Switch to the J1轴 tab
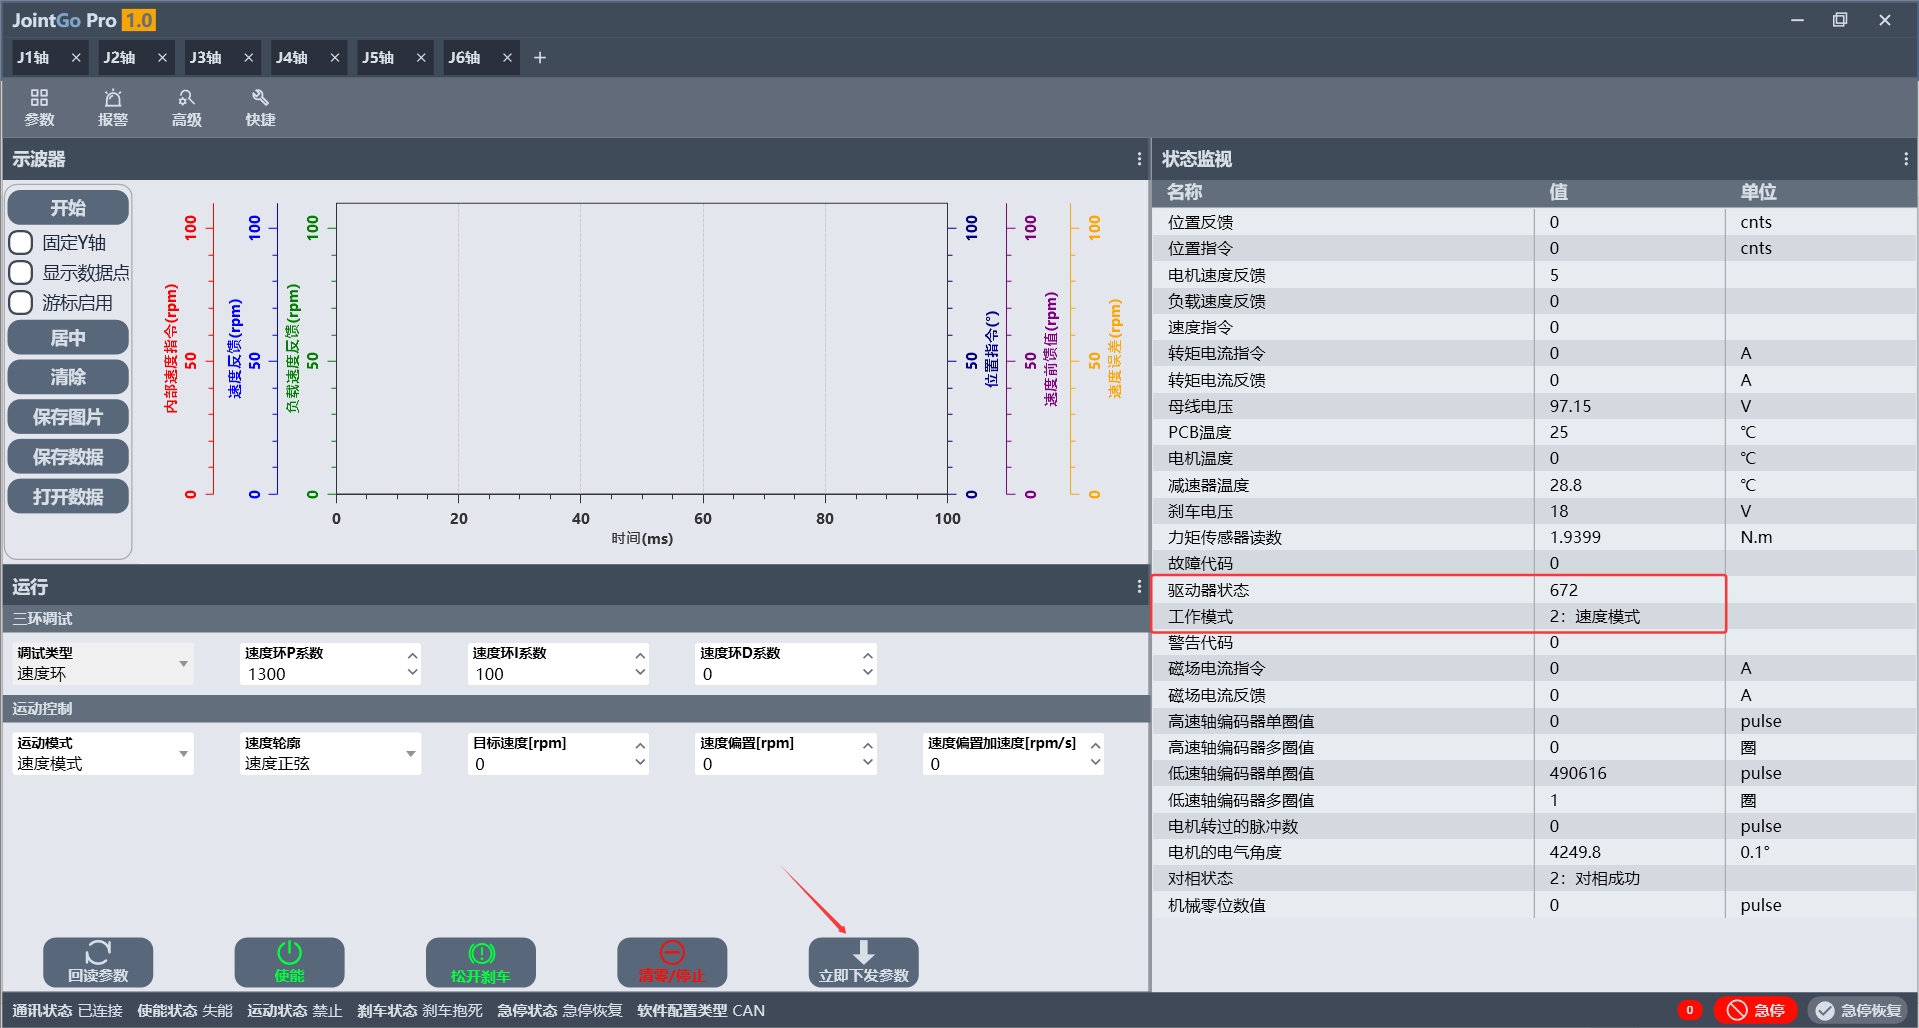This screenshot has width=1919, height=1028. pyautogui.click(x=33, y=58)
